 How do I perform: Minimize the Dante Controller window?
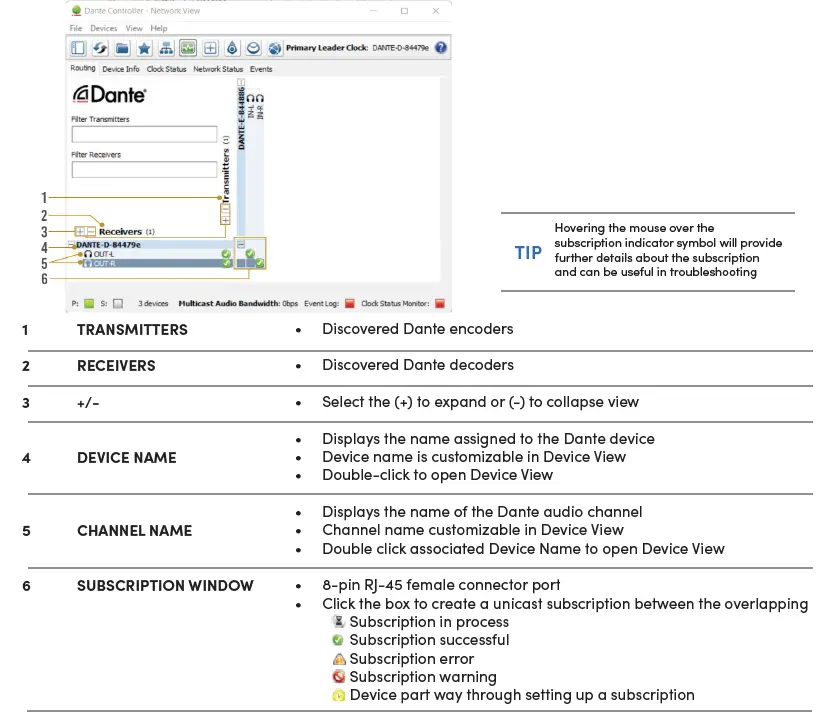point(373,11)
